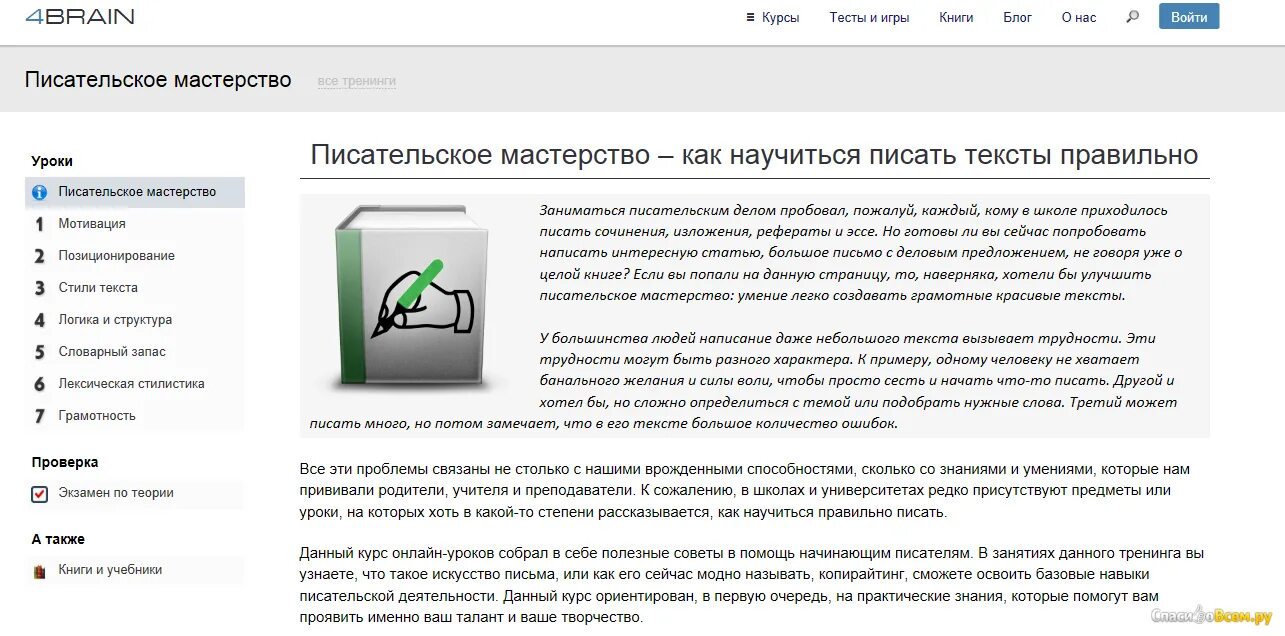Open the О нас page
This screenshot has width=1285, height=636.
point(1079,17)
